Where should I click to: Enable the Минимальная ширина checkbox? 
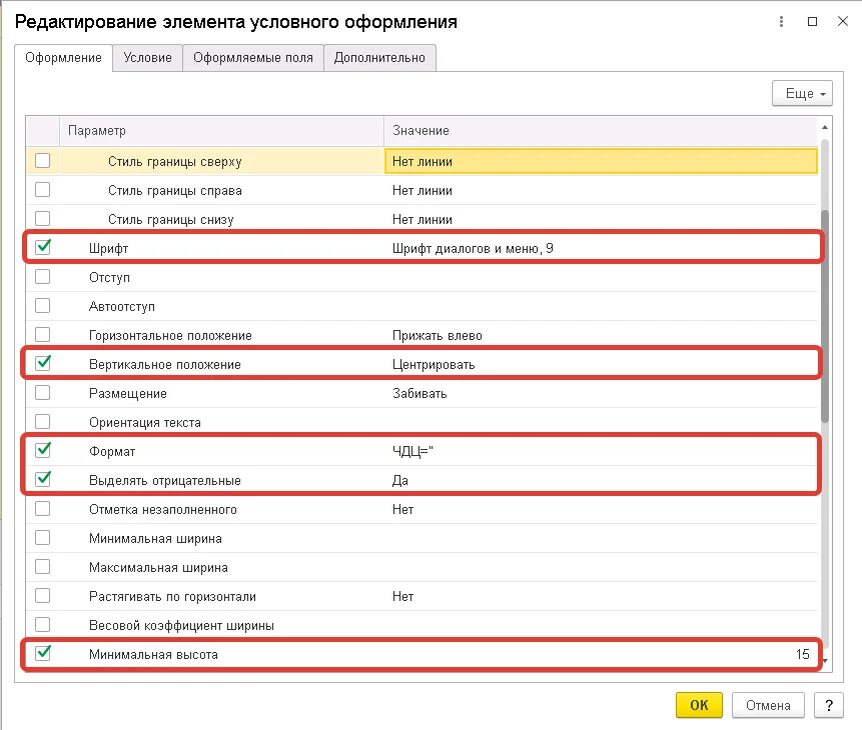42,538
